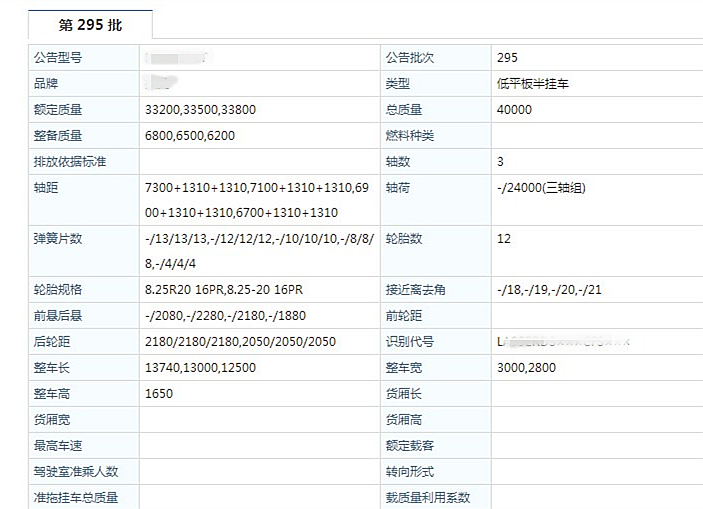Click the 整车宽 value 3000,2800
The image size is (703, 509).
[525, 368]
